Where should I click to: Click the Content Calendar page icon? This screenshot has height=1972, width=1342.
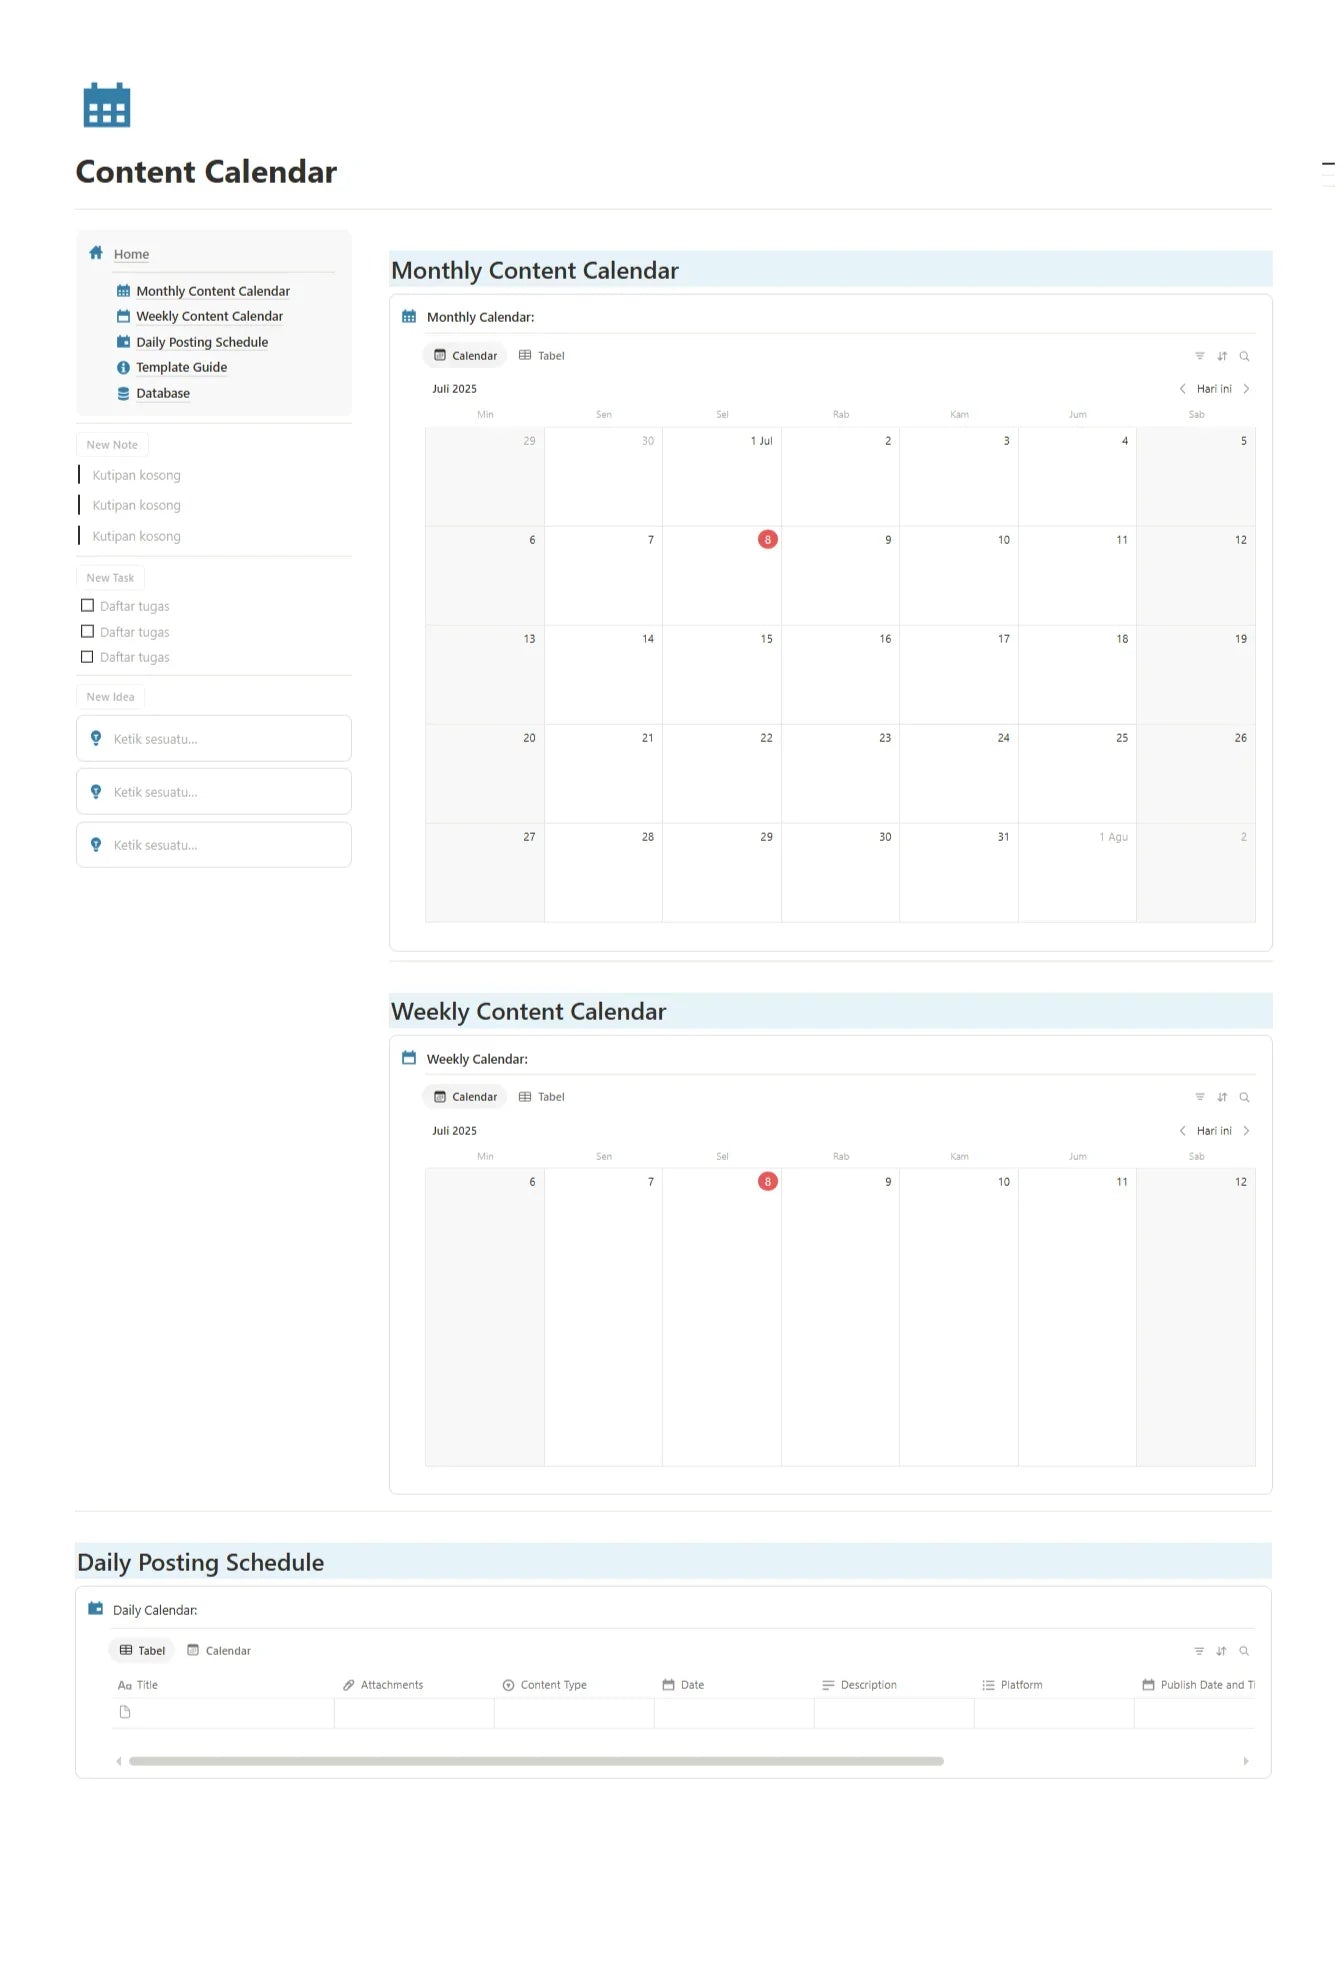click(x=107, y=105)
